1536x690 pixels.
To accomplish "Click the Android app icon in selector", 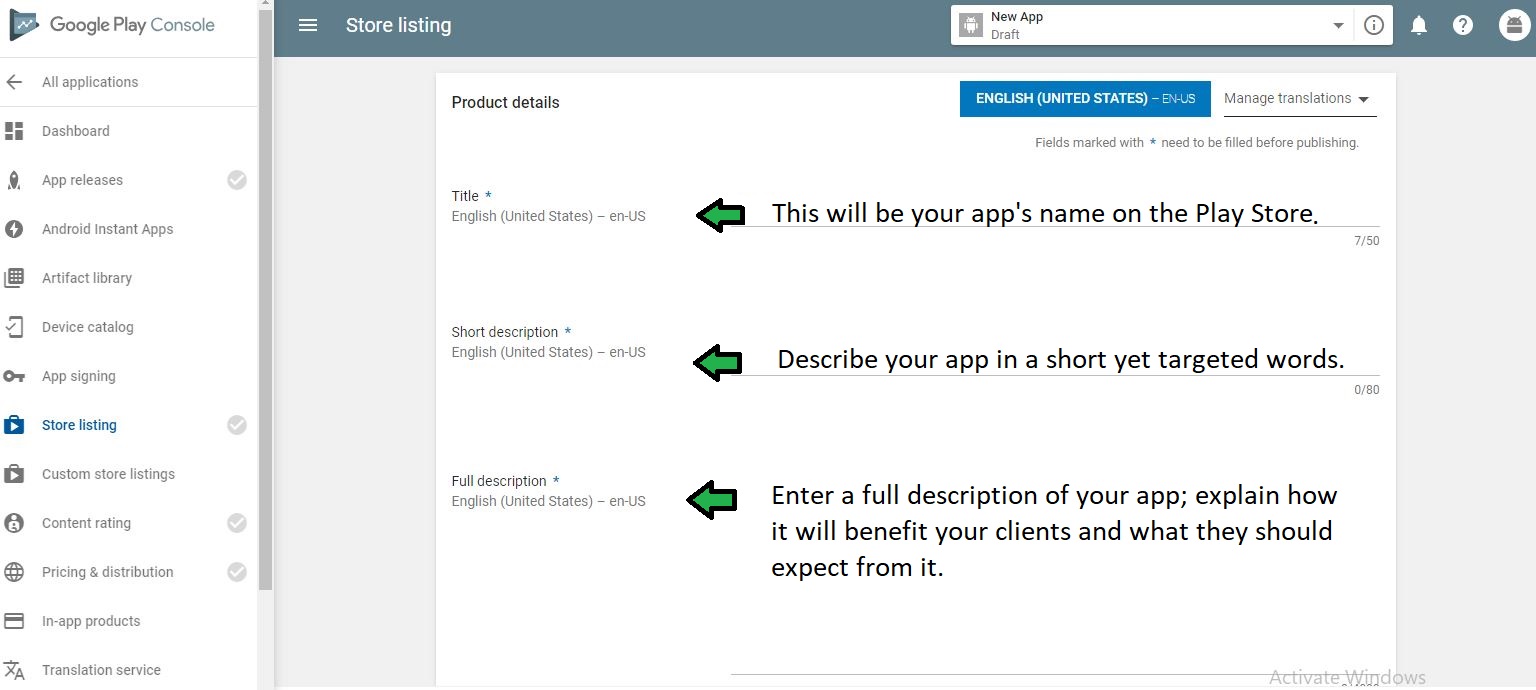I will tap(971, 26).
